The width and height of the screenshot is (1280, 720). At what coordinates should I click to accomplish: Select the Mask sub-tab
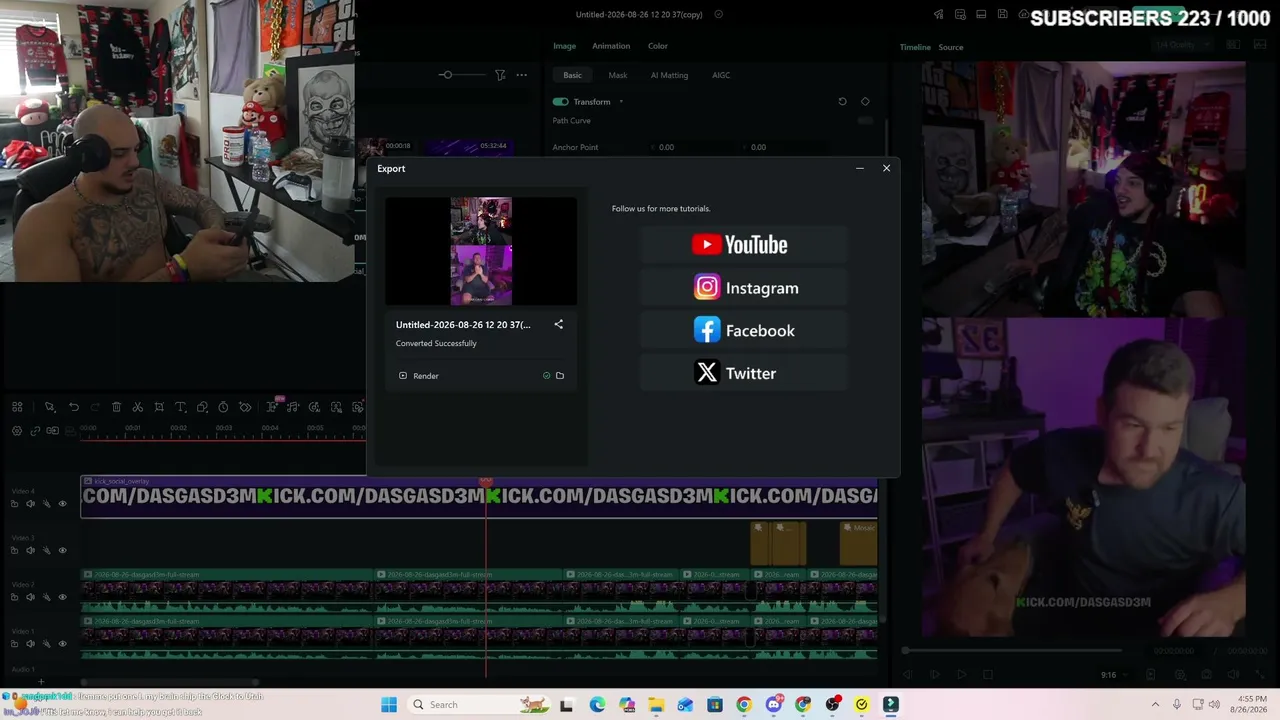tap(618, 75)
